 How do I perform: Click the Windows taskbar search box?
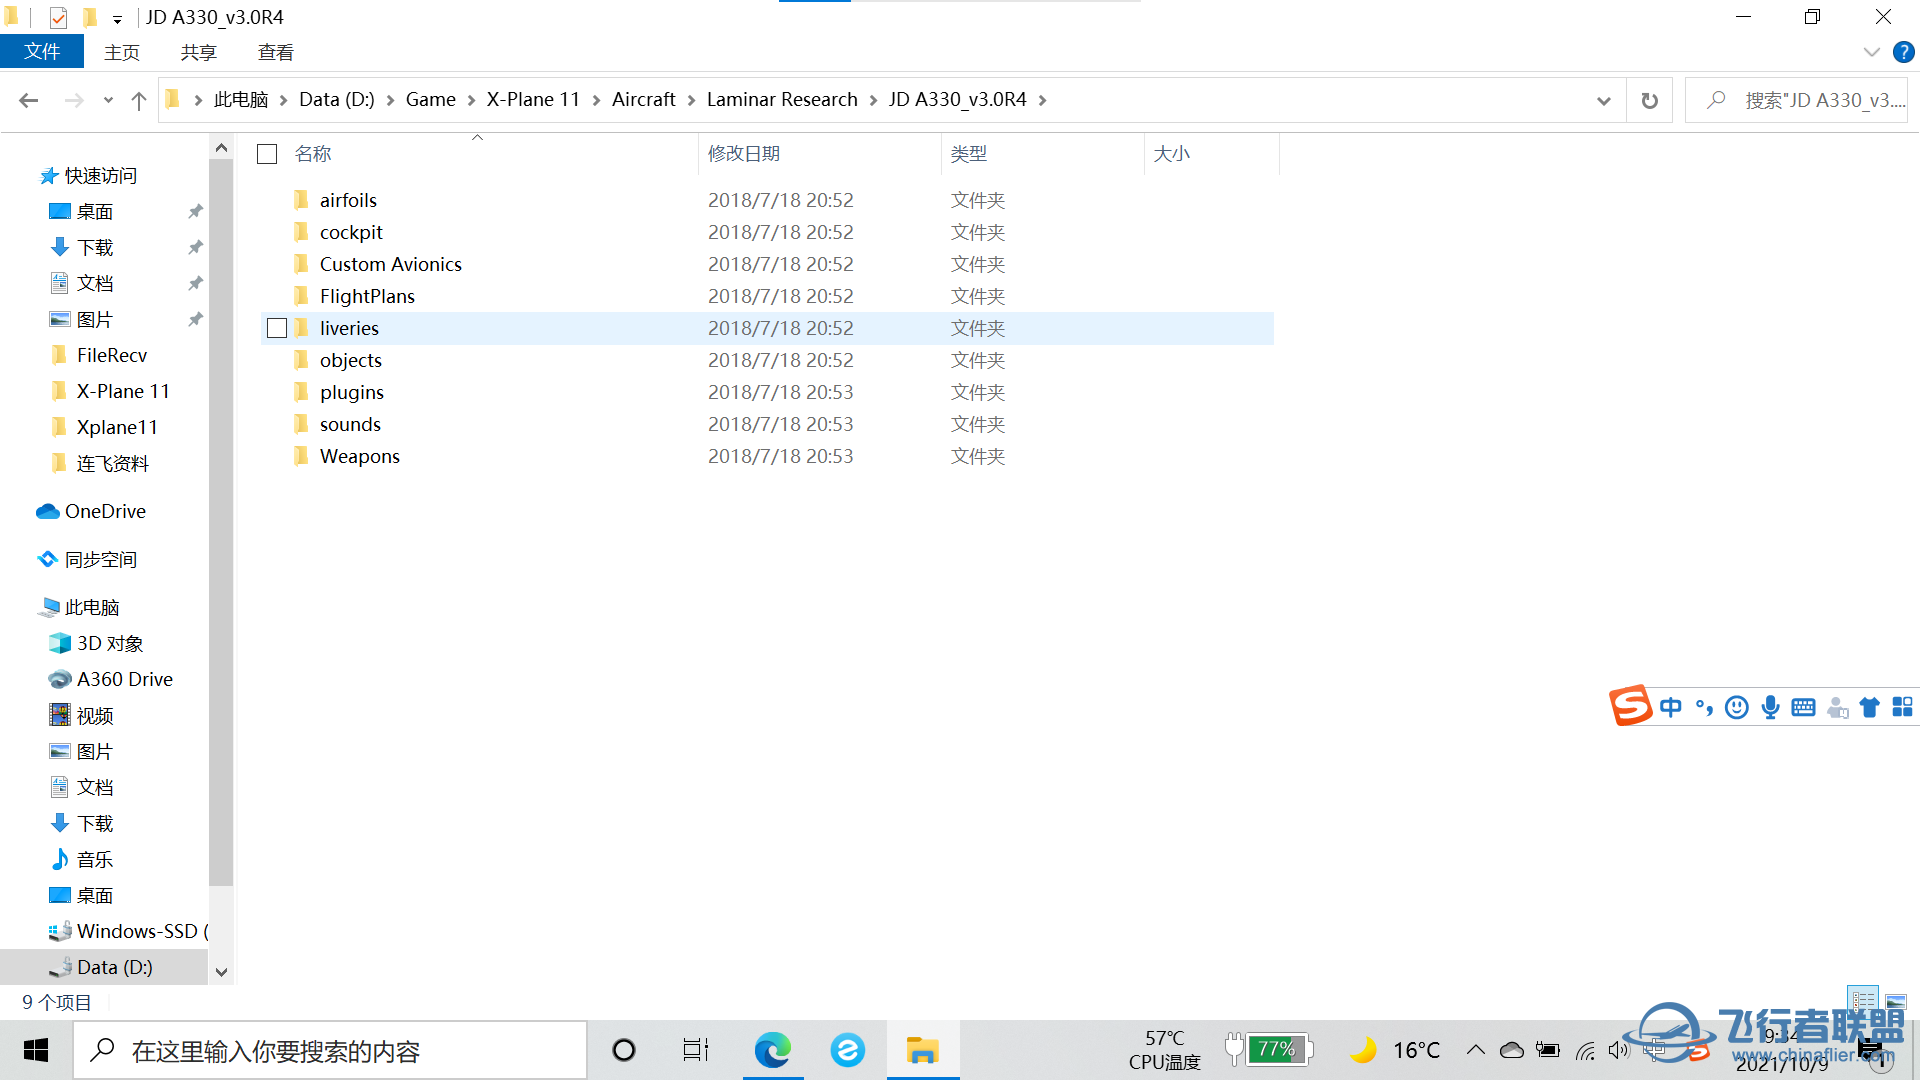pyautogui.click(x=330, y=1050)
